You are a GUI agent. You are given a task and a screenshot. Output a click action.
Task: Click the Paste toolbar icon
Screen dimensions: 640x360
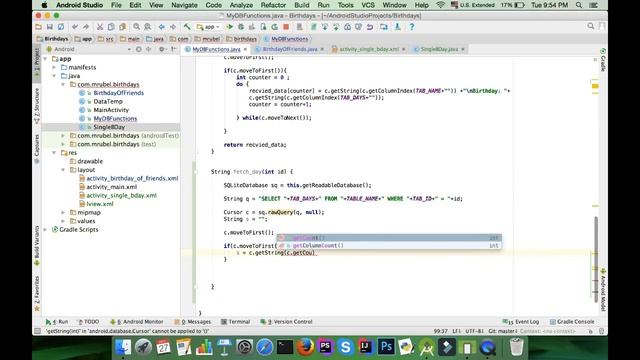tap(122, 27)
